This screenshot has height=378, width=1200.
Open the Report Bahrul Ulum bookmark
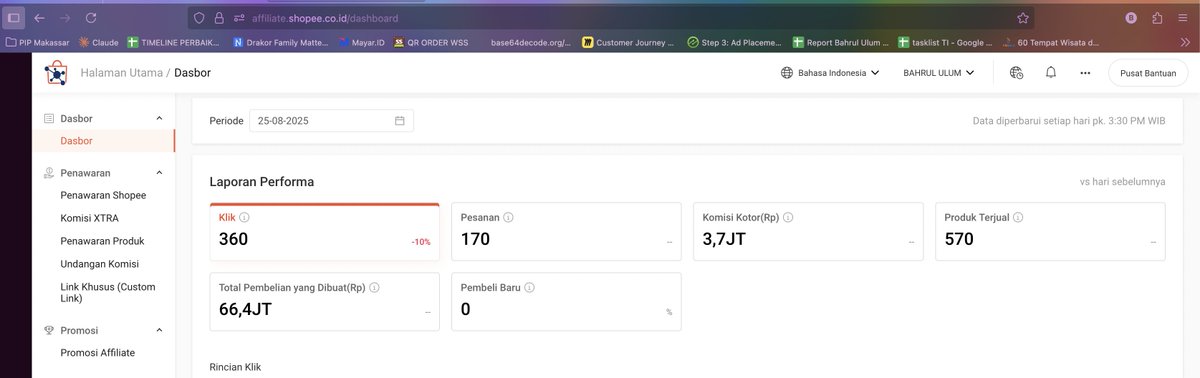840,43
